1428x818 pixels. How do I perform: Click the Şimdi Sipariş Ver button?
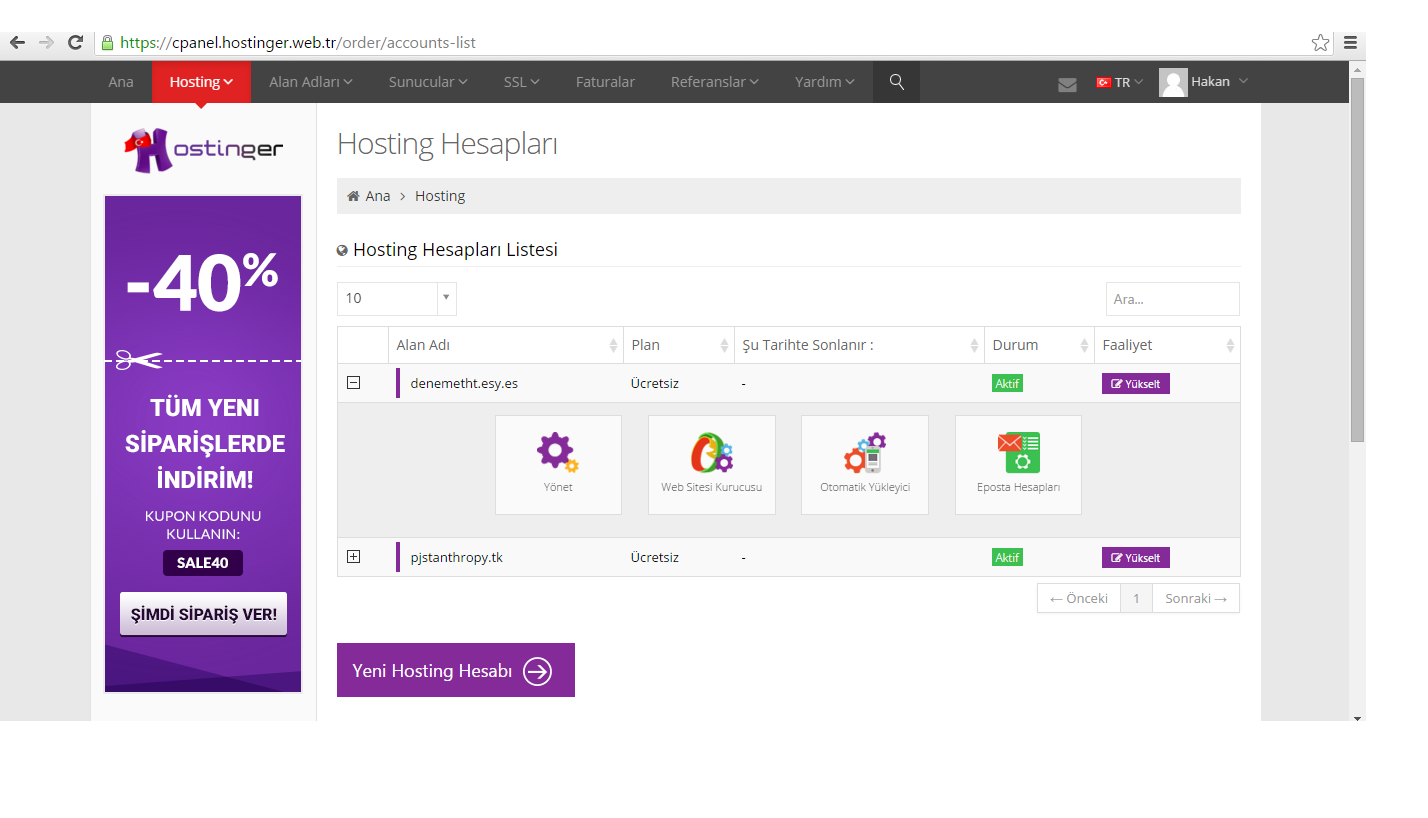(x=203, y=614)
